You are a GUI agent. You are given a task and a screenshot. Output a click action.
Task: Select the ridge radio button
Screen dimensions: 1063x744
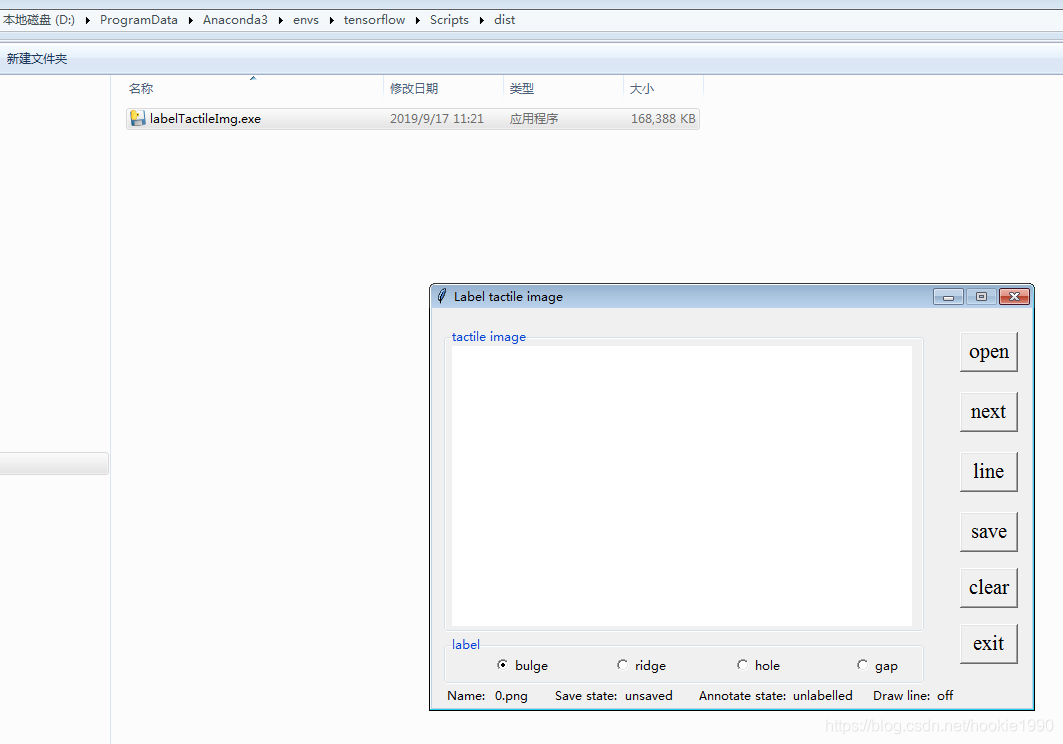coord(622,665)
